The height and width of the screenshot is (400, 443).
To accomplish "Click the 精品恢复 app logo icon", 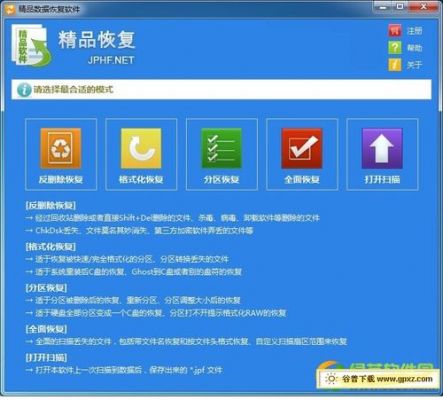I will pyautogui.click(x=31, y=45).
